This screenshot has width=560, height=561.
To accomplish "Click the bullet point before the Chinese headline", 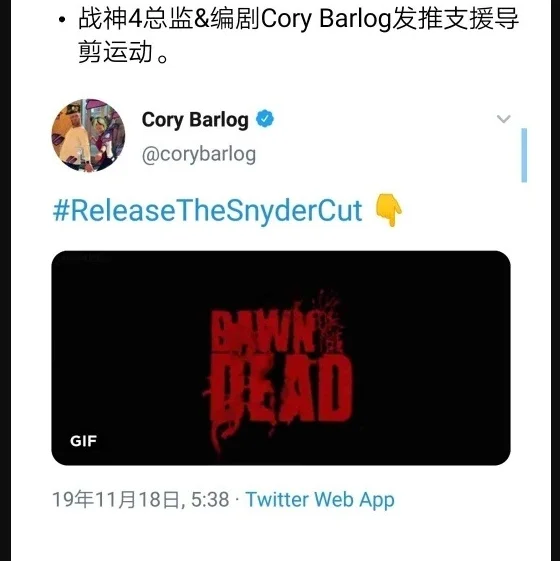I will coord(62,20).
